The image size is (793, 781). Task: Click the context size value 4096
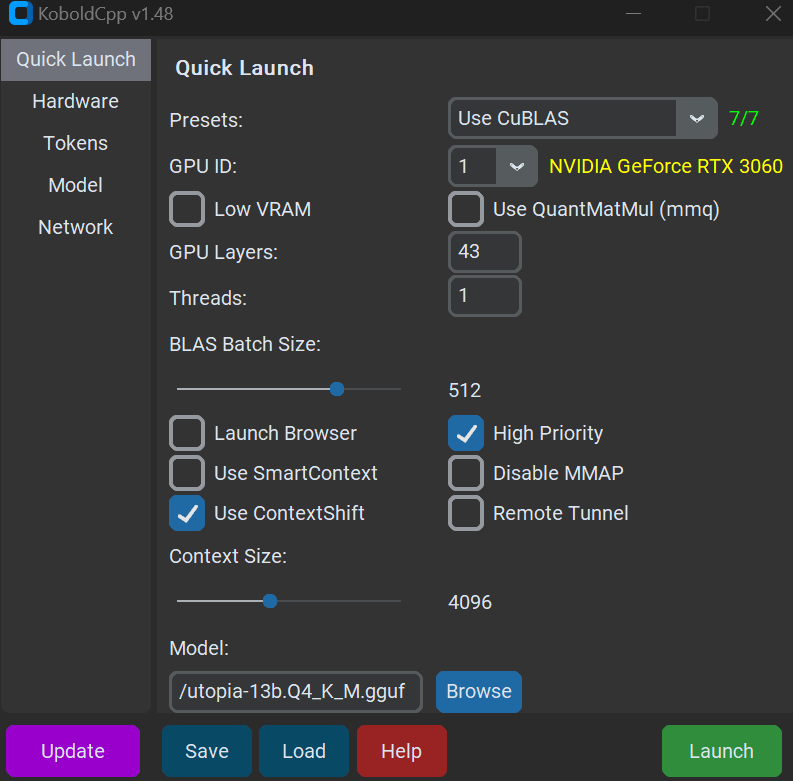470,602
